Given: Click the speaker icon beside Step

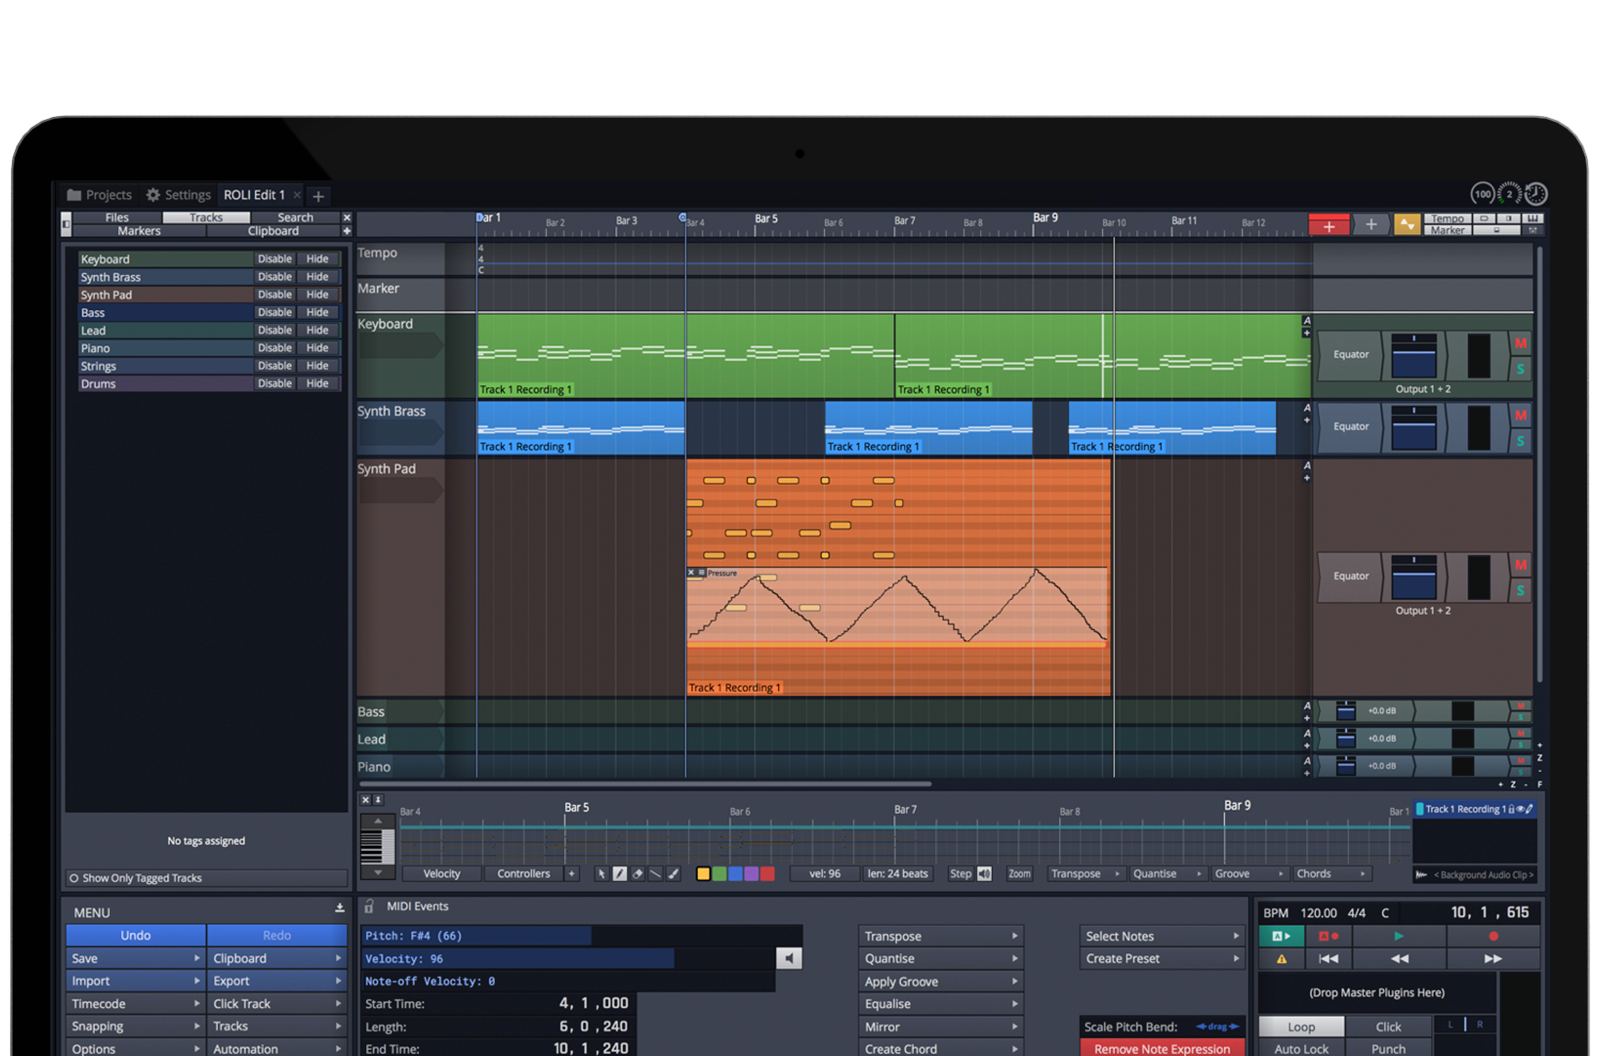Looking at the screenshot, I should pos(984,874).
